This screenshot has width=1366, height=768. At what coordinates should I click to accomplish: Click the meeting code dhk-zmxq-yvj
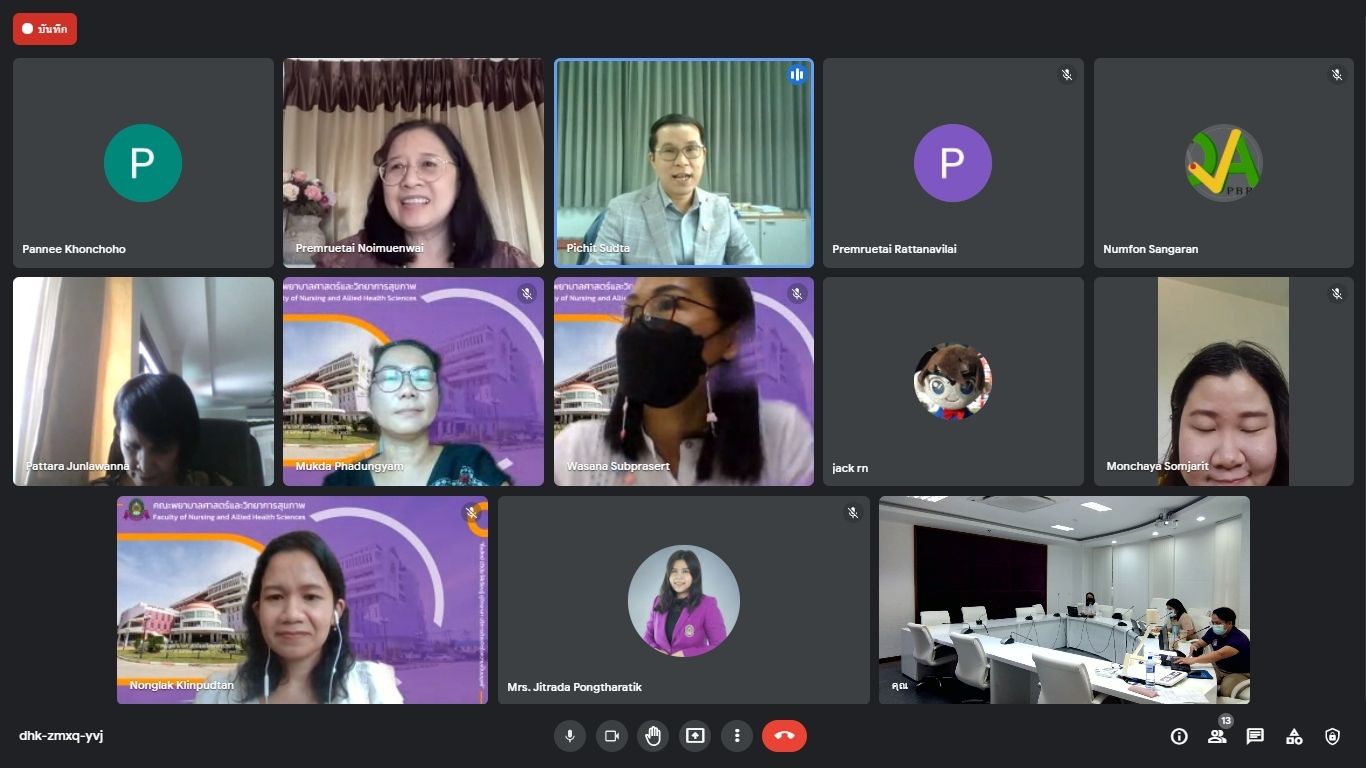tap(61, 736)
